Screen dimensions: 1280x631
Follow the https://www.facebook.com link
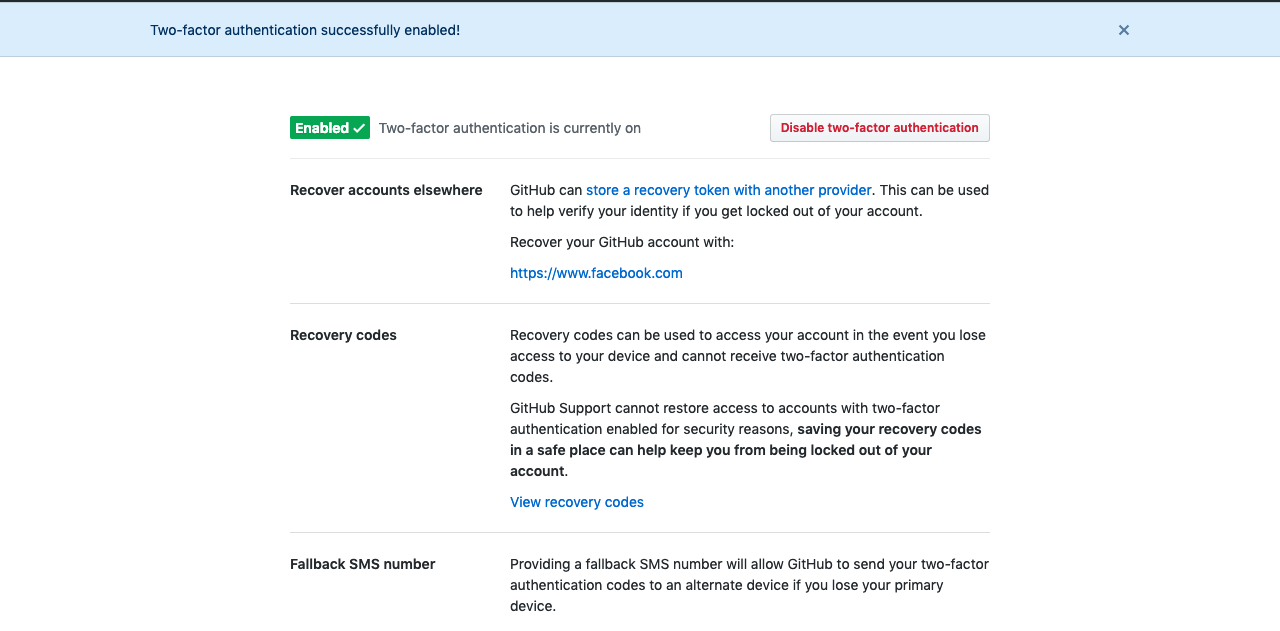(x=596, y=273)
